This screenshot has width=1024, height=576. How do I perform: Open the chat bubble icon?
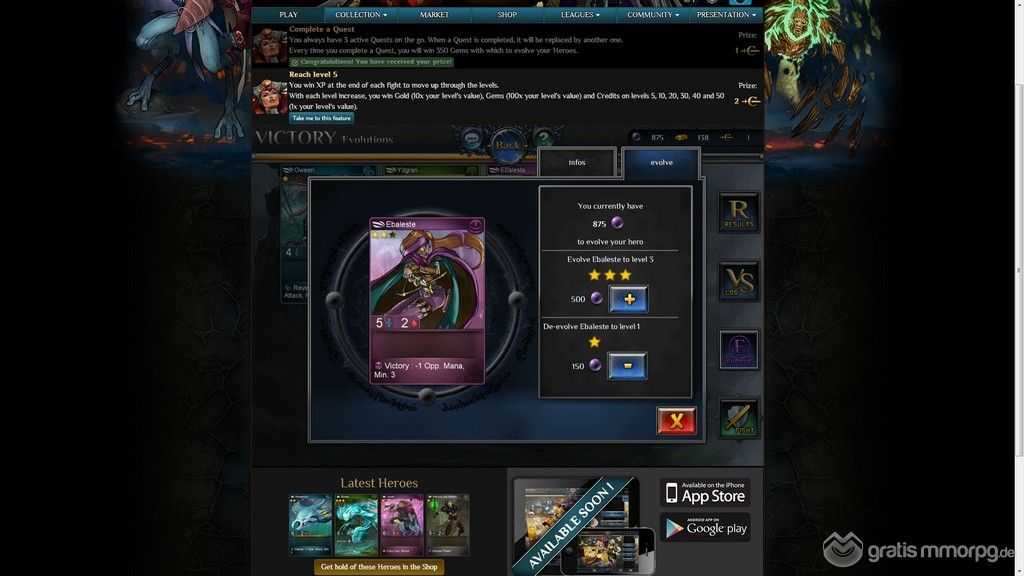click(472, 138)
